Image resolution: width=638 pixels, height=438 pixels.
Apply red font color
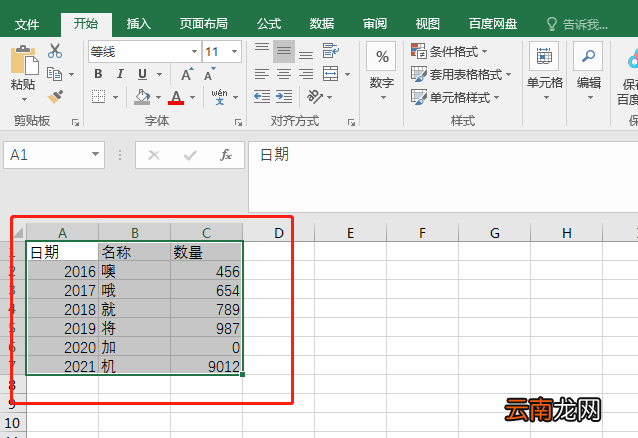tap(176, 97)
